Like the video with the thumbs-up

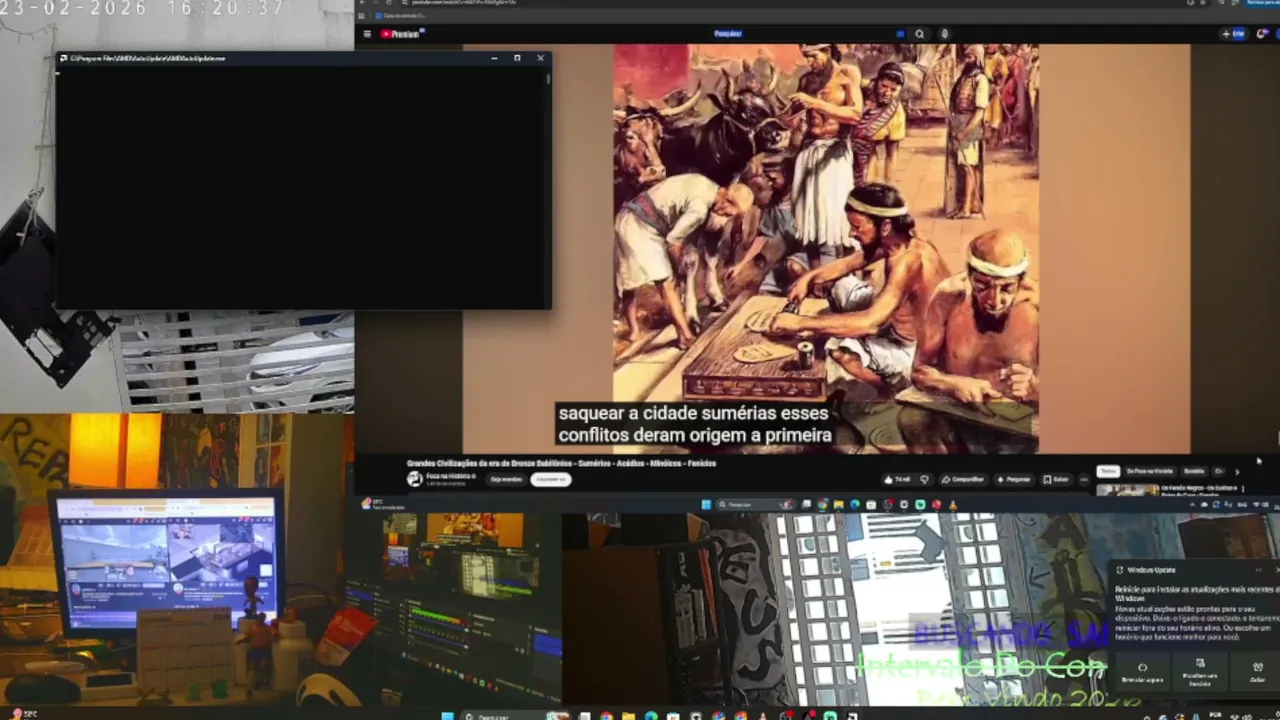898,479
